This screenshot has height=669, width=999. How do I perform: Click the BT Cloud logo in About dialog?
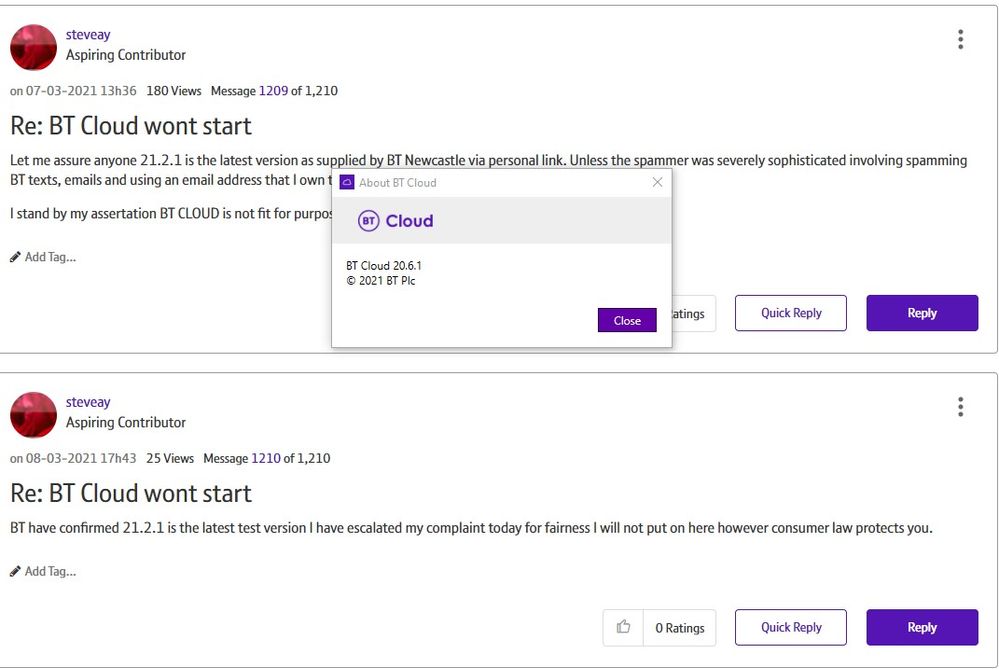tap(396, 221)
